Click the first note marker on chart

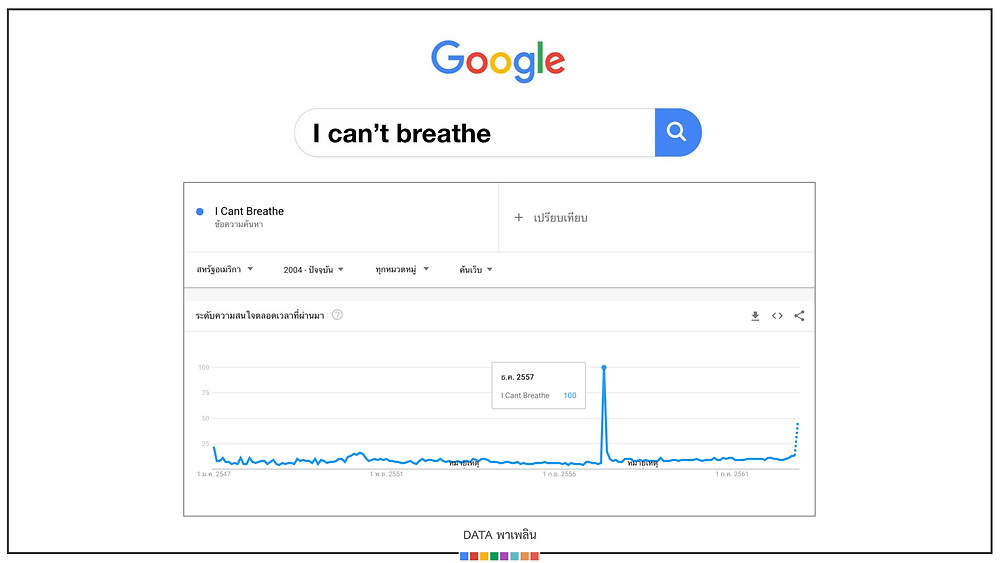(464, 463)
